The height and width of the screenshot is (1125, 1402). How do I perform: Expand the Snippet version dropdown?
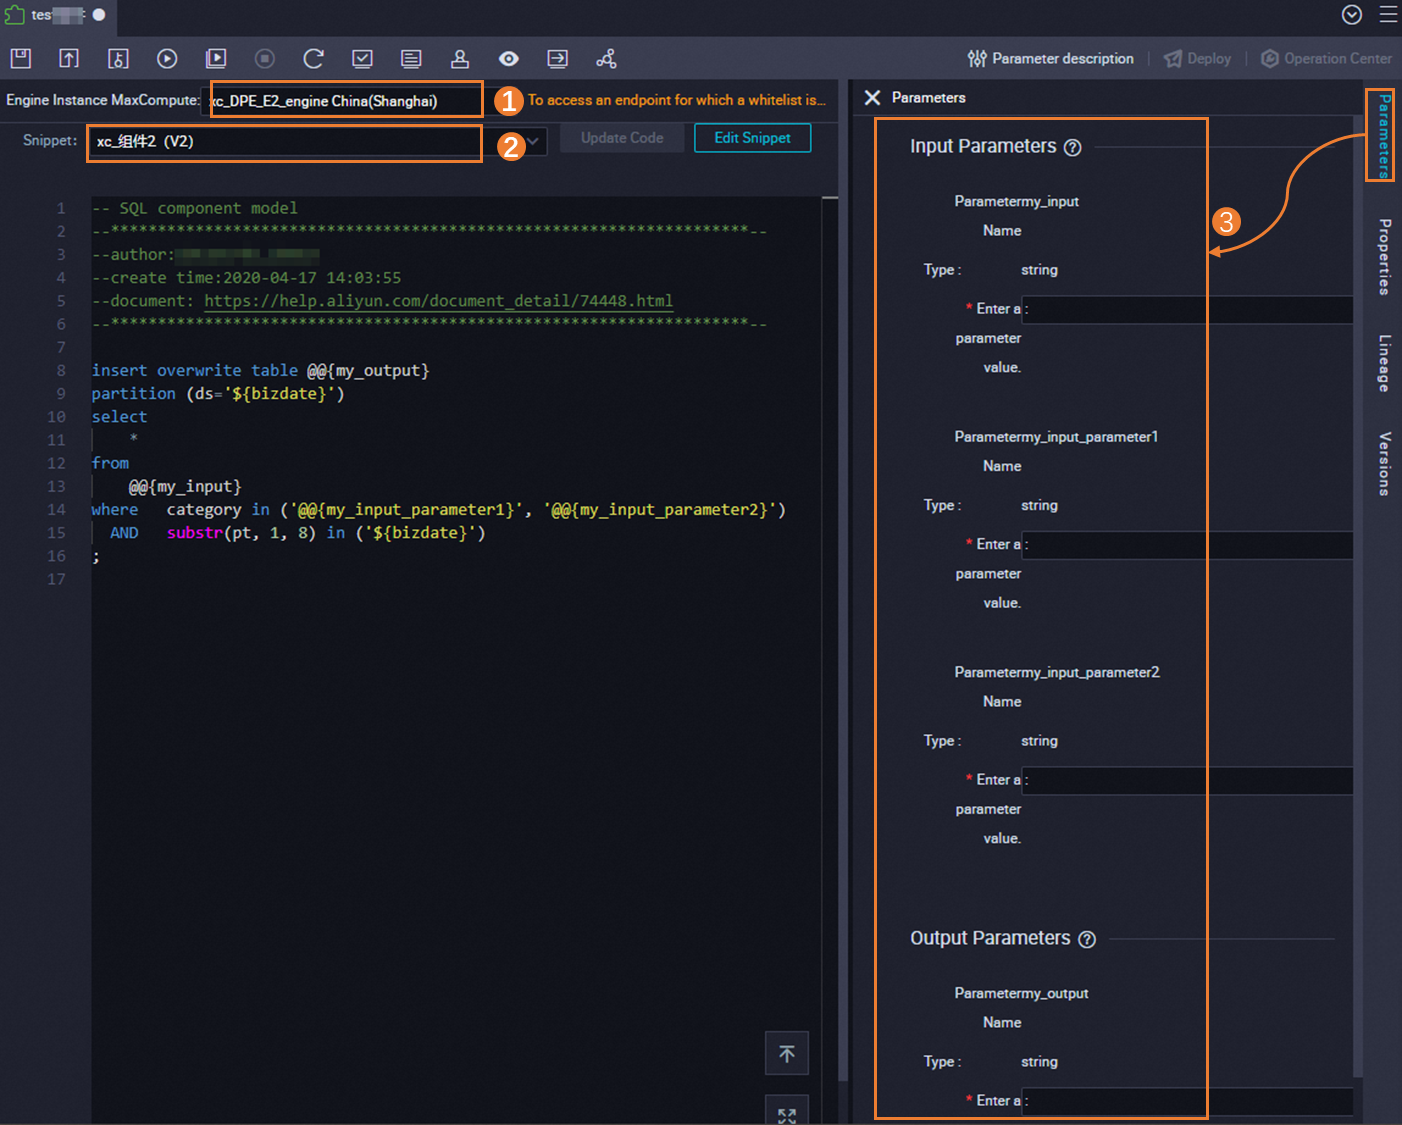533,141
